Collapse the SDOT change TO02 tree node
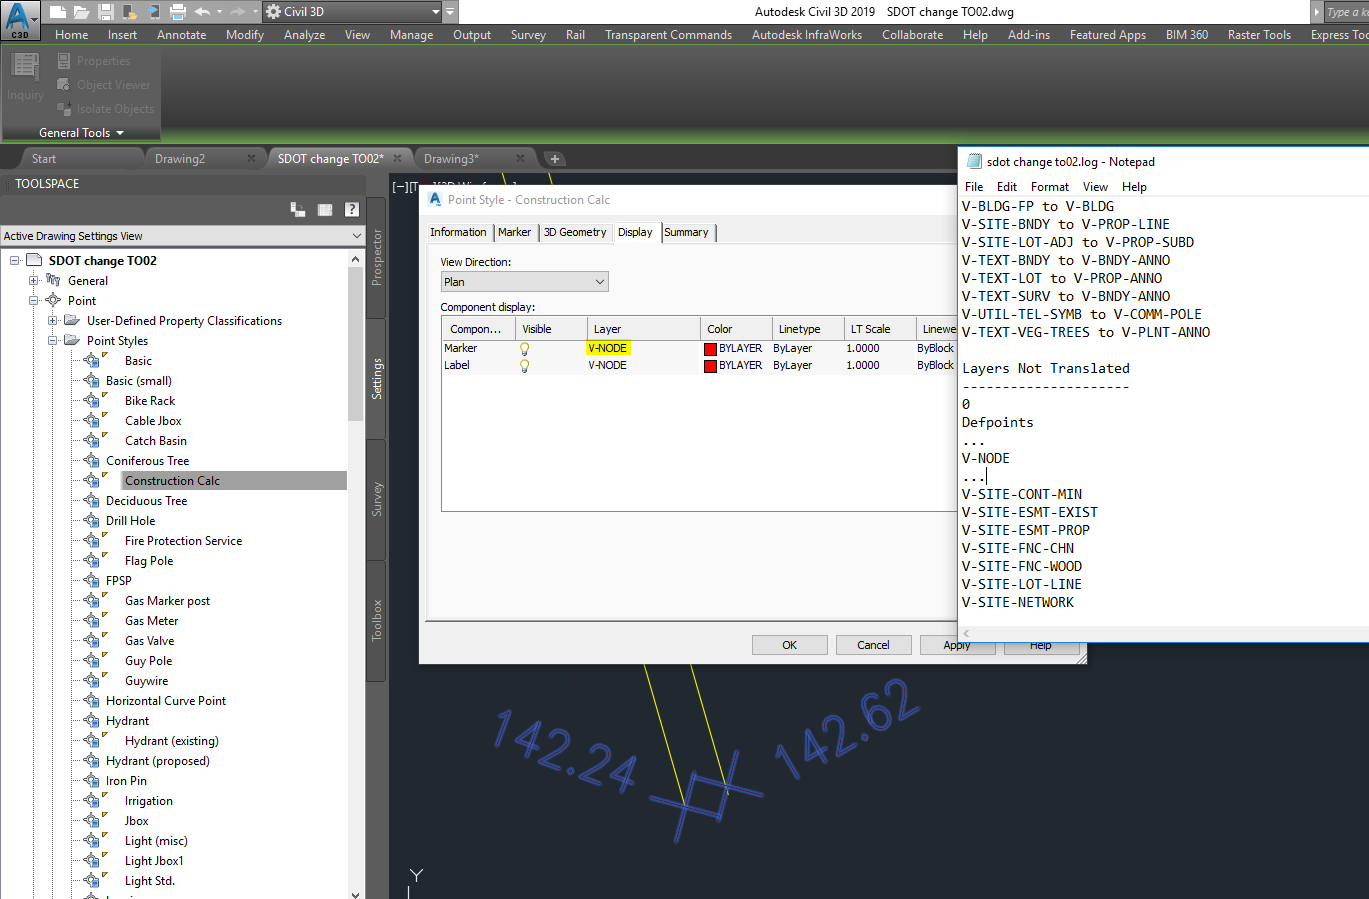The width and height of the screenshot is (1369, 899). click(x=15, y=261)
